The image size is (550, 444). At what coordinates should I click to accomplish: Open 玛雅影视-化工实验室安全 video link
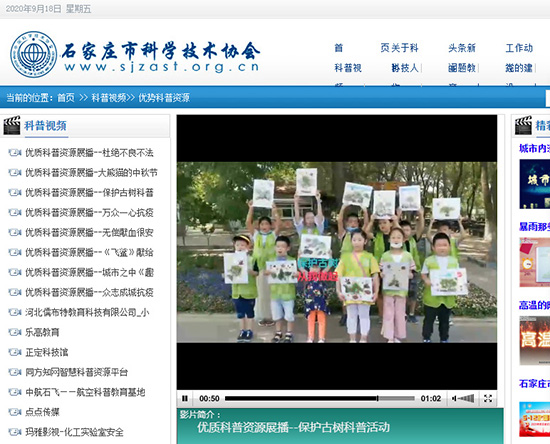click(74, 432)
